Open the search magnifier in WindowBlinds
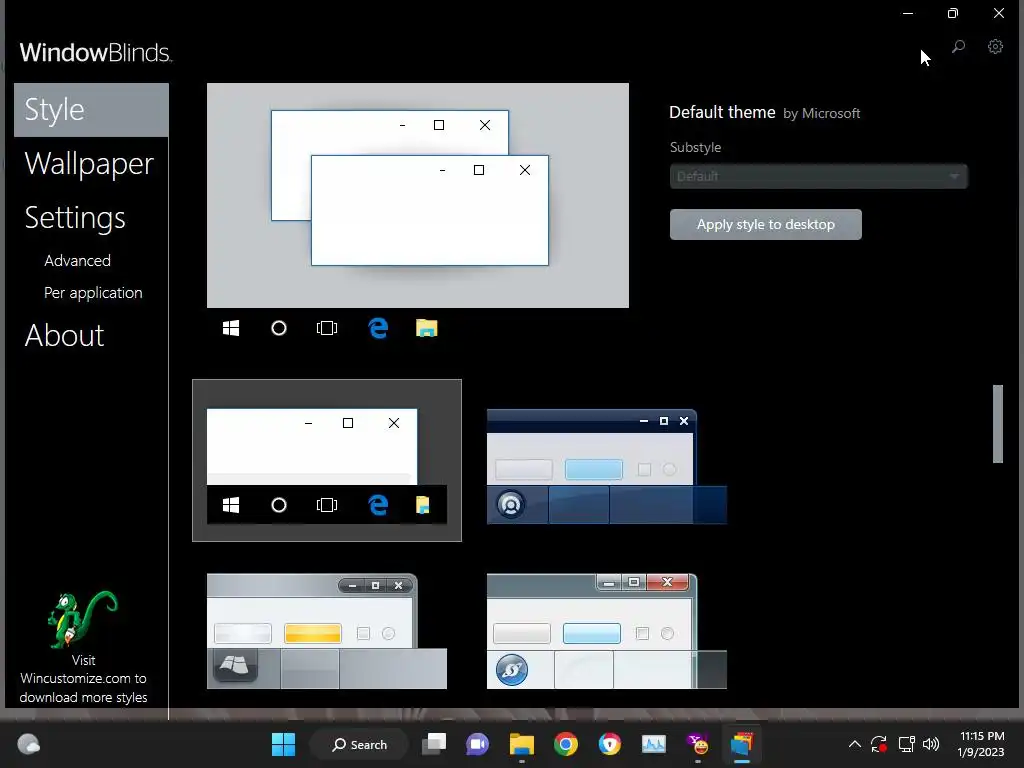Screen dimensions: 1024x768 click(x=958, y=47)
